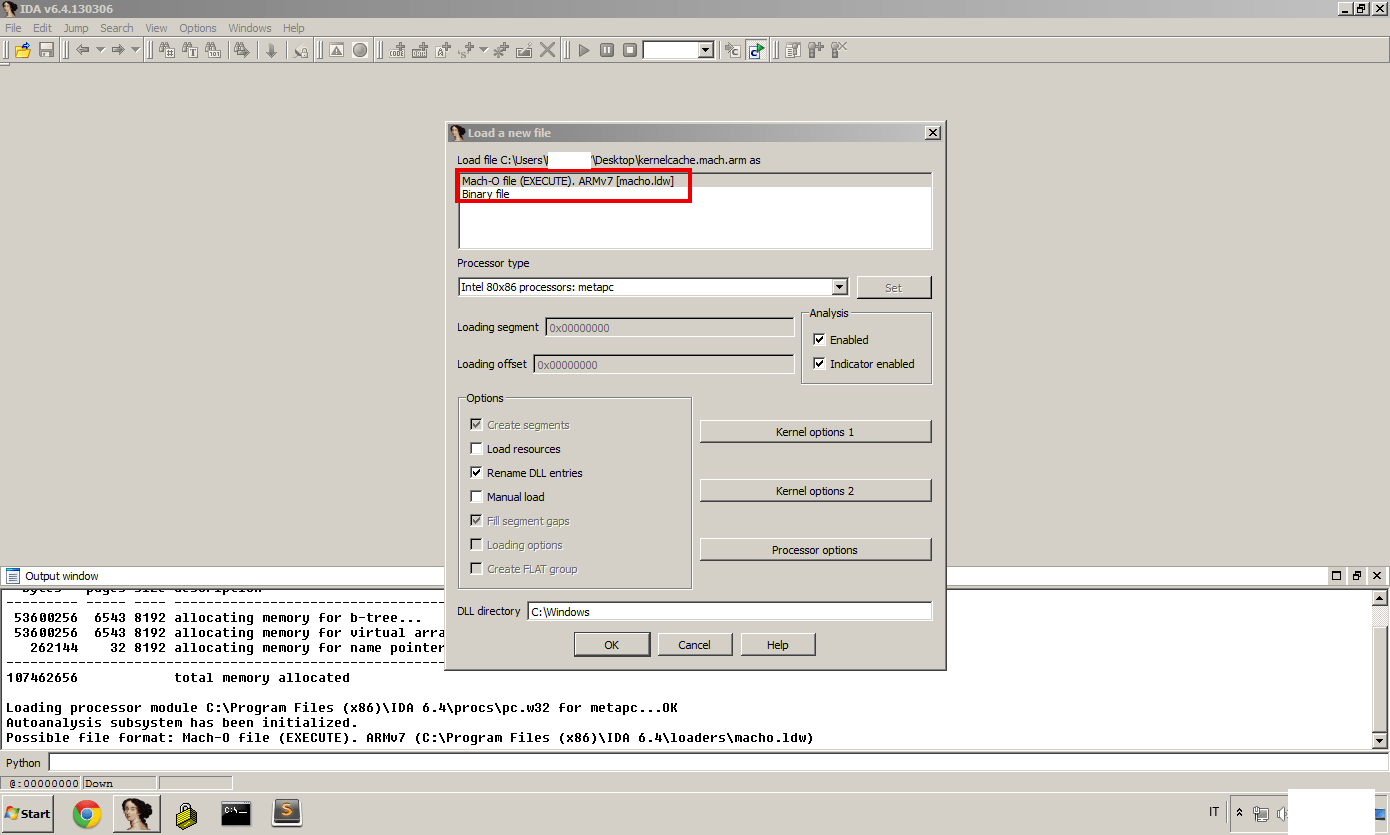Screen dimensions: 1390x835
Task: Click the binoculars icon labeled 101
Action: click(x=212, y=50)
